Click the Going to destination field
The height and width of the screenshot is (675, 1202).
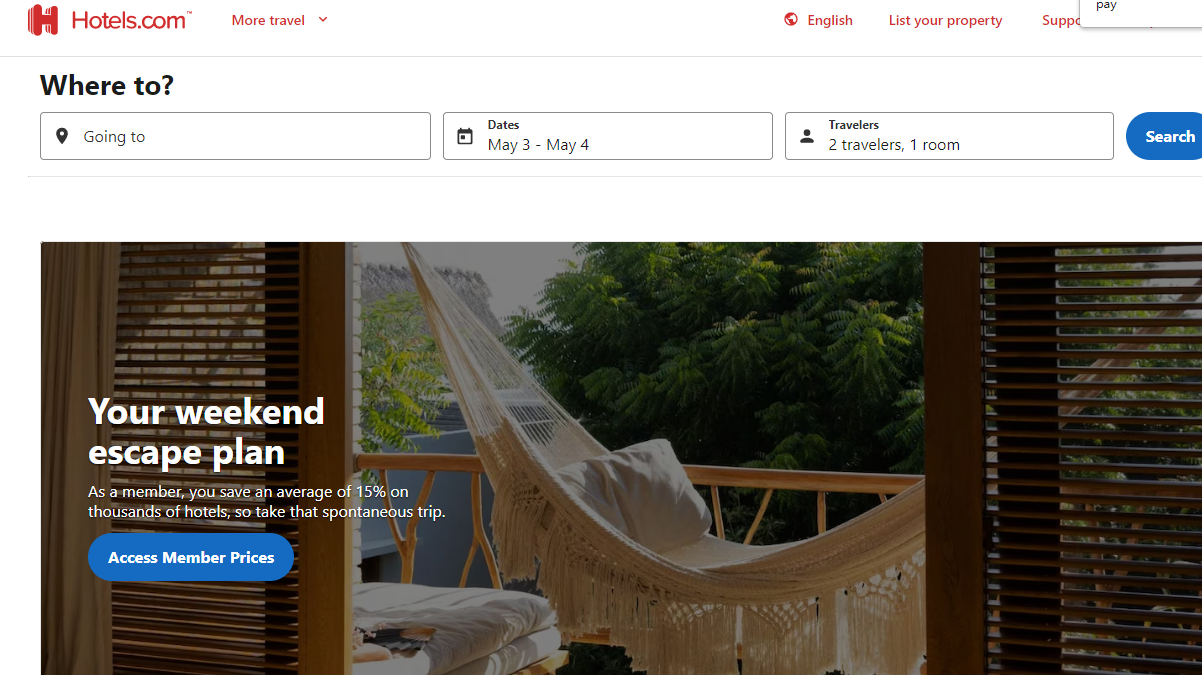pos(235,136)
